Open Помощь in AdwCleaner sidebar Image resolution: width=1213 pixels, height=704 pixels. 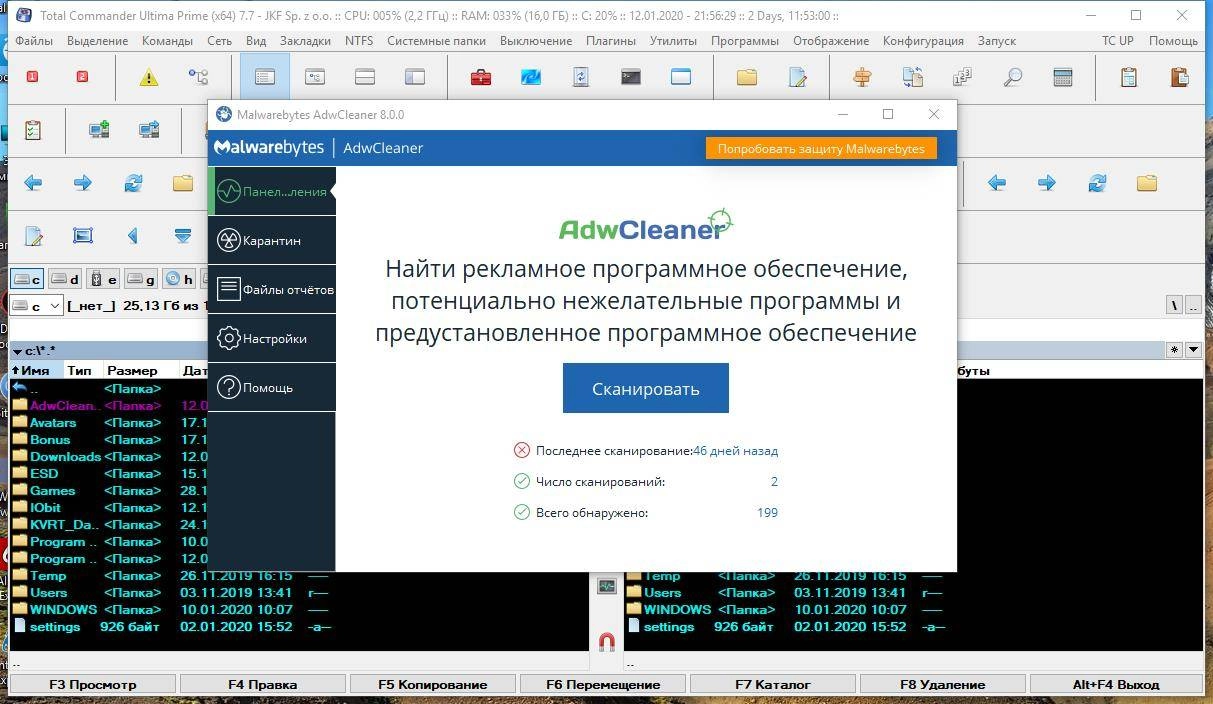coord(271,387)
